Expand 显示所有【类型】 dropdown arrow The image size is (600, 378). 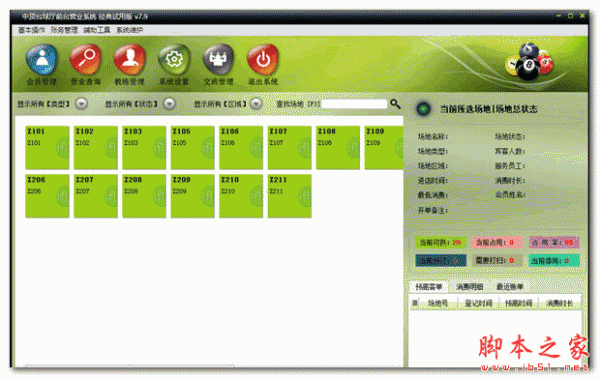(81, 104)
